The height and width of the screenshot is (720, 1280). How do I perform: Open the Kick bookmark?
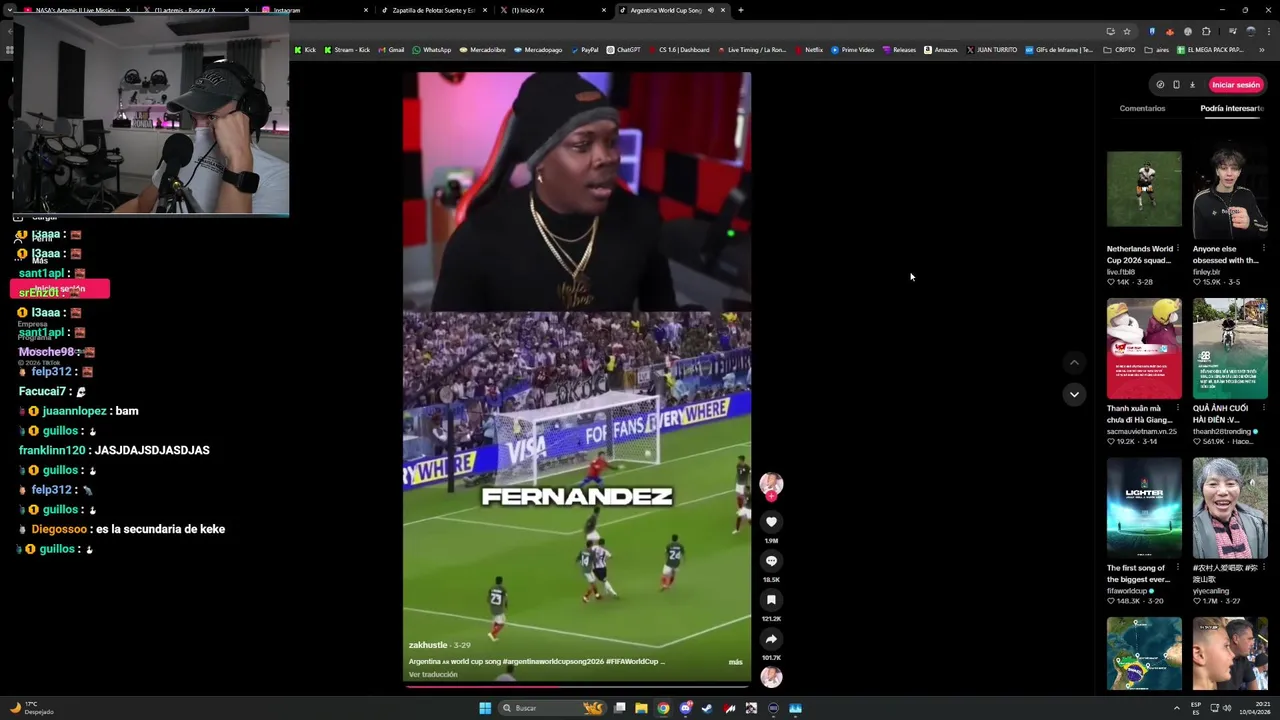[x=305, y=50]
